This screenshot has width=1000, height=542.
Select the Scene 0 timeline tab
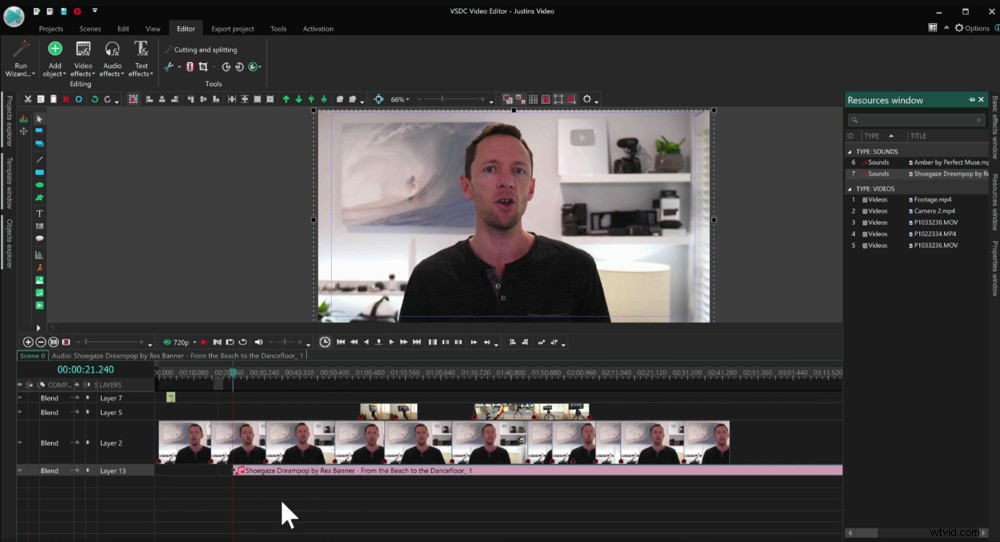pyautogui.click(x=32, y=356)
